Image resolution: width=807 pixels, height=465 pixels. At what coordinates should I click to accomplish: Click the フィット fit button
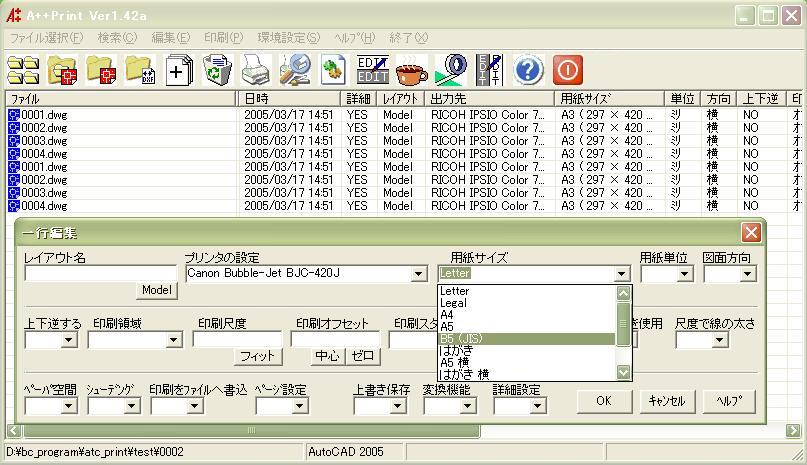258,356
